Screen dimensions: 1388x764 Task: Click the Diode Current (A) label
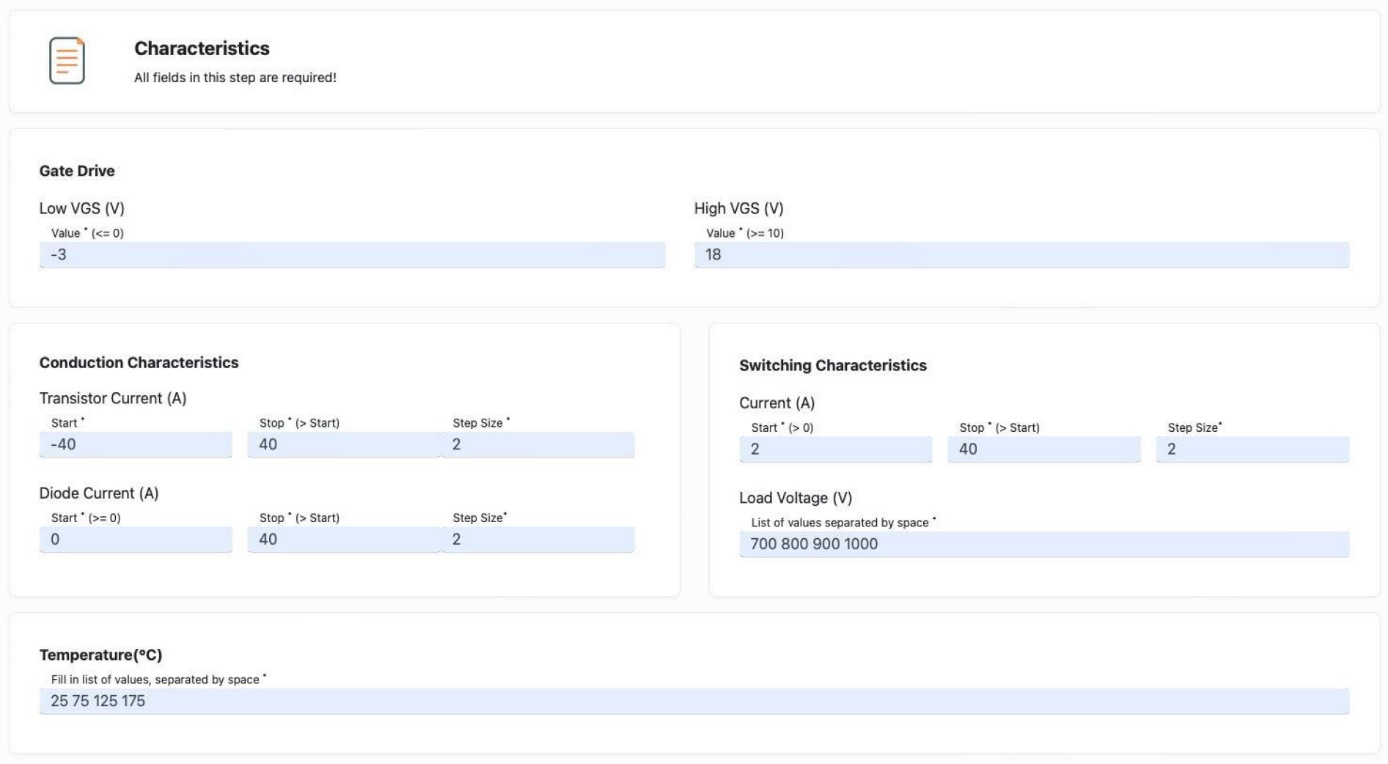pos(99,493)
